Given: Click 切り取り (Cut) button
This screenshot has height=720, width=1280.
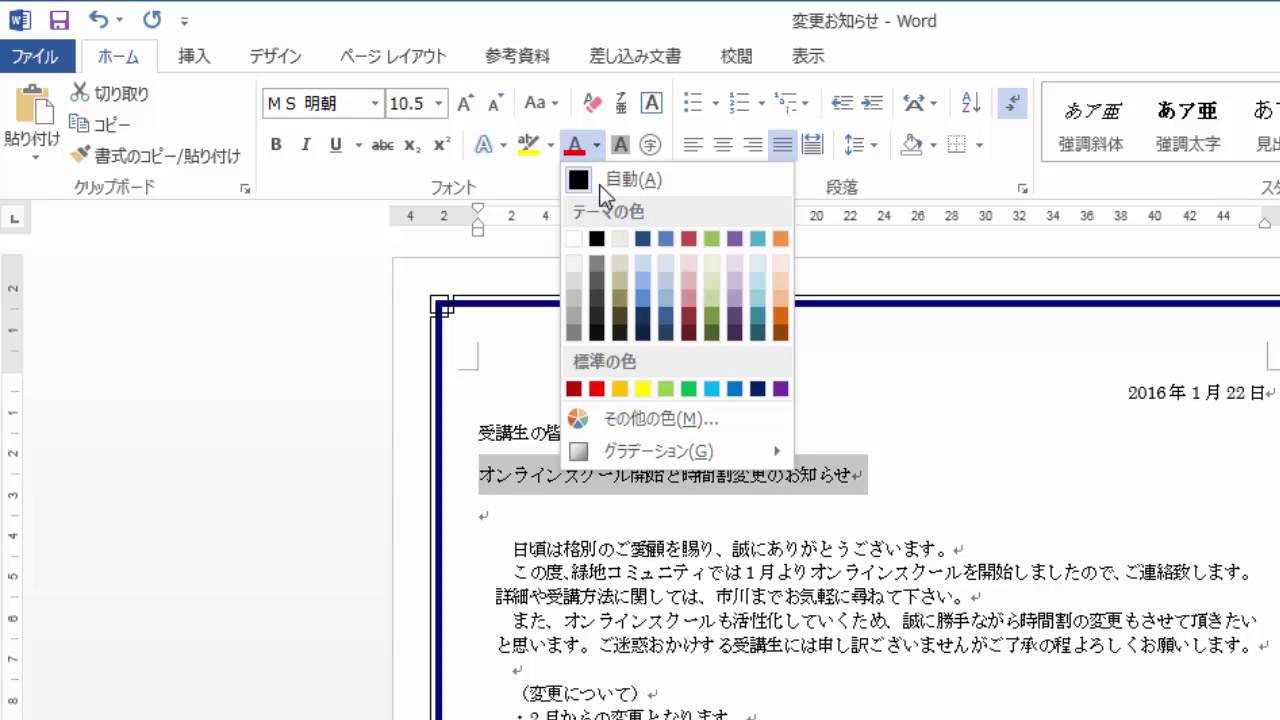Looking at the screenshot, I should click(x=110, y=94).
